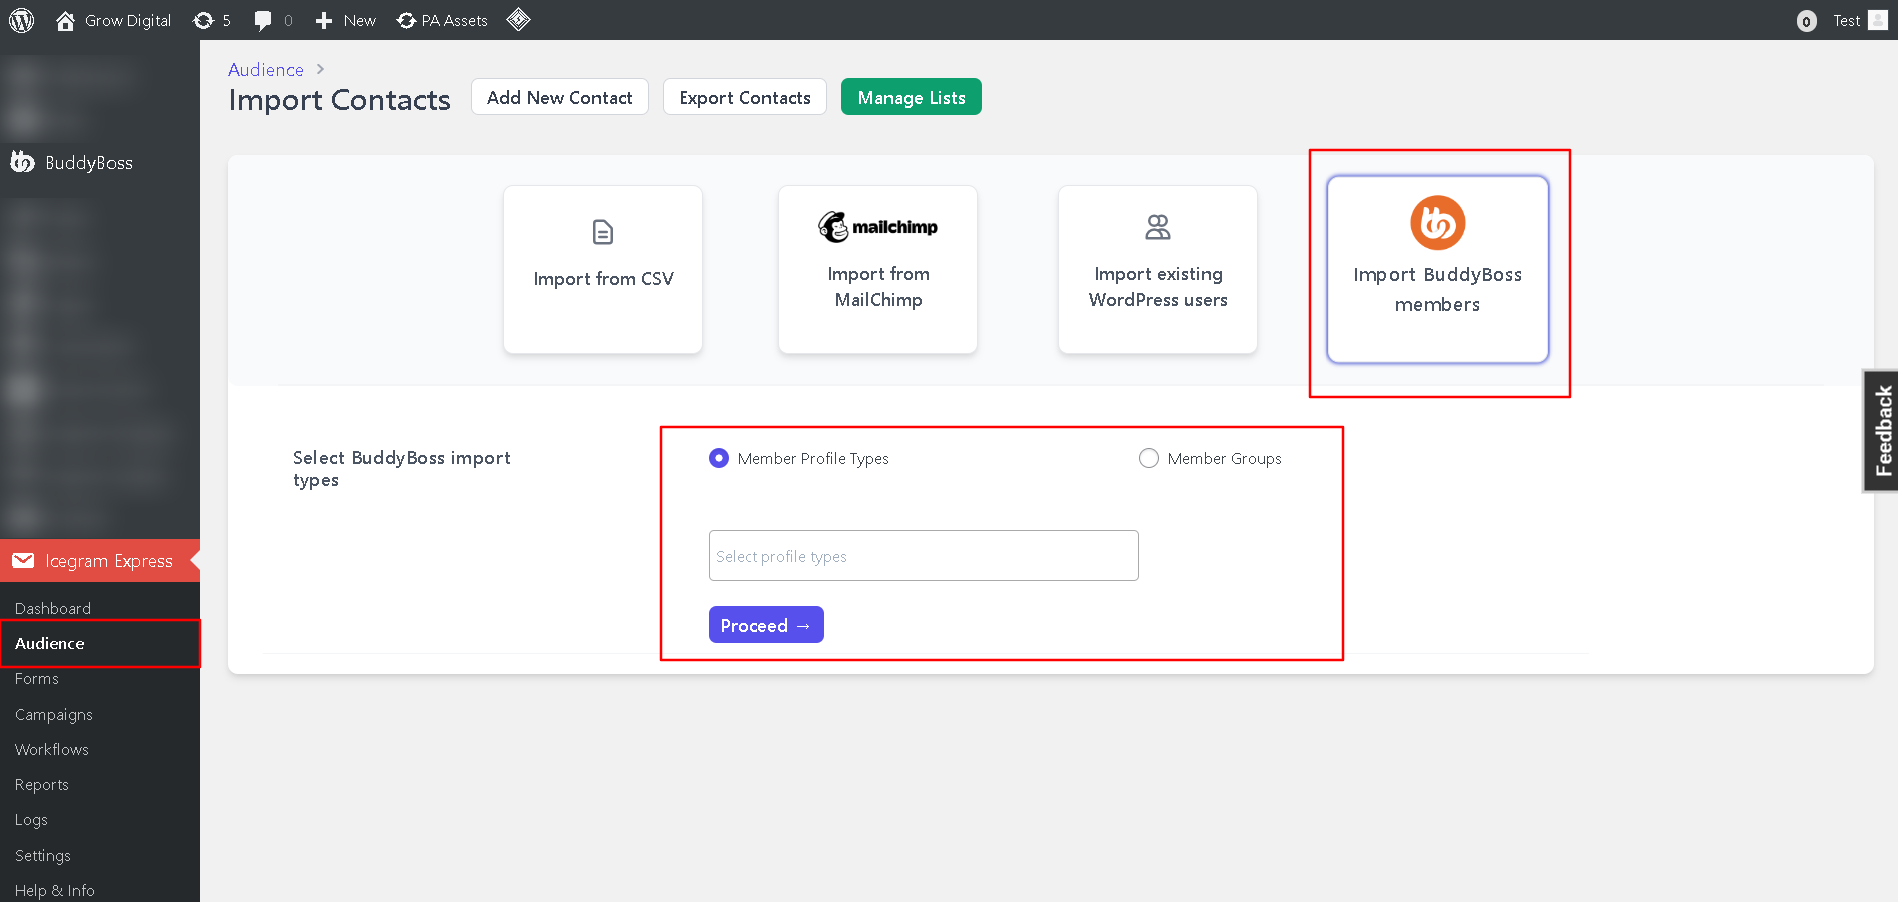Image resolution: width=1898 pixels, height=902 pixels.
Task: Choose Import BuddyBoss members card text
Action: pos(1438,289)
